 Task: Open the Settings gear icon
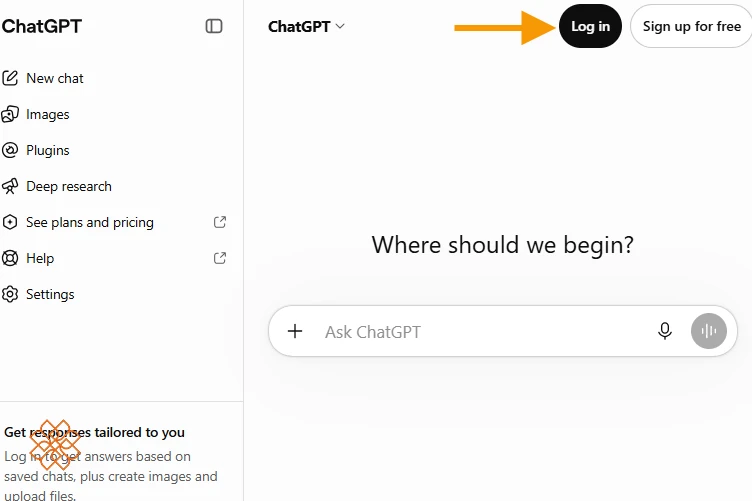pos(10,294)
